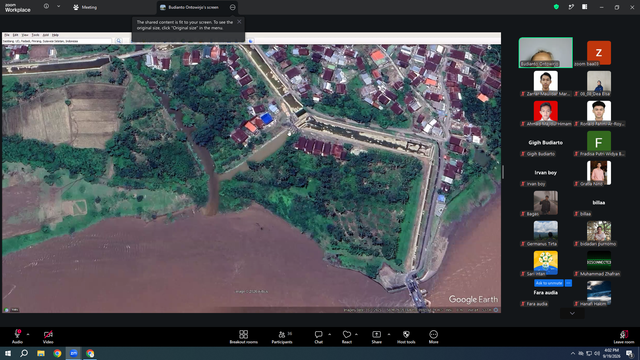Expand Share options arrow
This screenshot has height=360, width=640.
(389, 334)
